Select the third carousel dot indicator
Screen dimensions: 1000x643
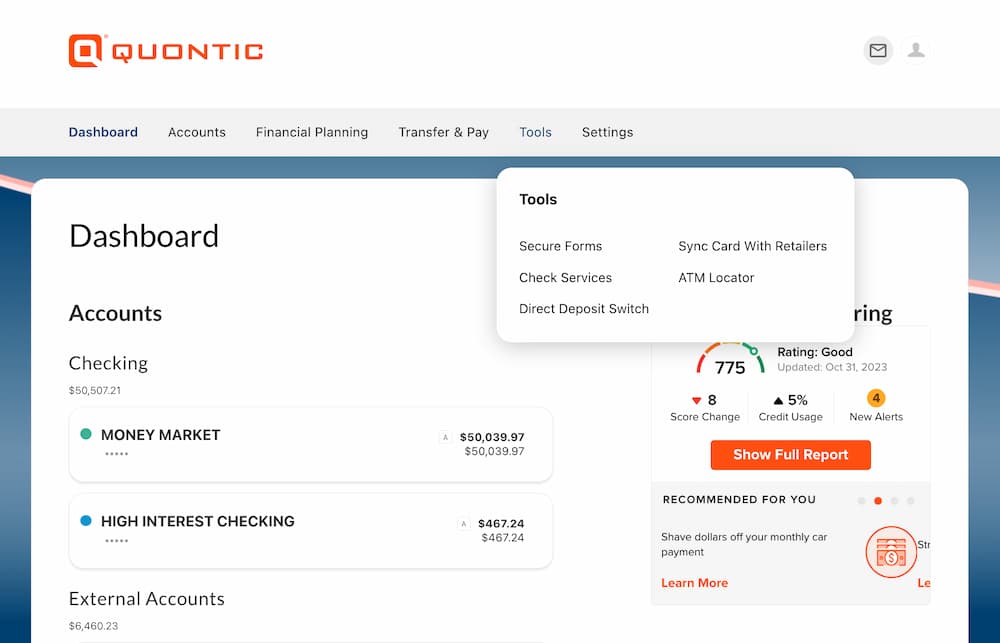[894, 501]
